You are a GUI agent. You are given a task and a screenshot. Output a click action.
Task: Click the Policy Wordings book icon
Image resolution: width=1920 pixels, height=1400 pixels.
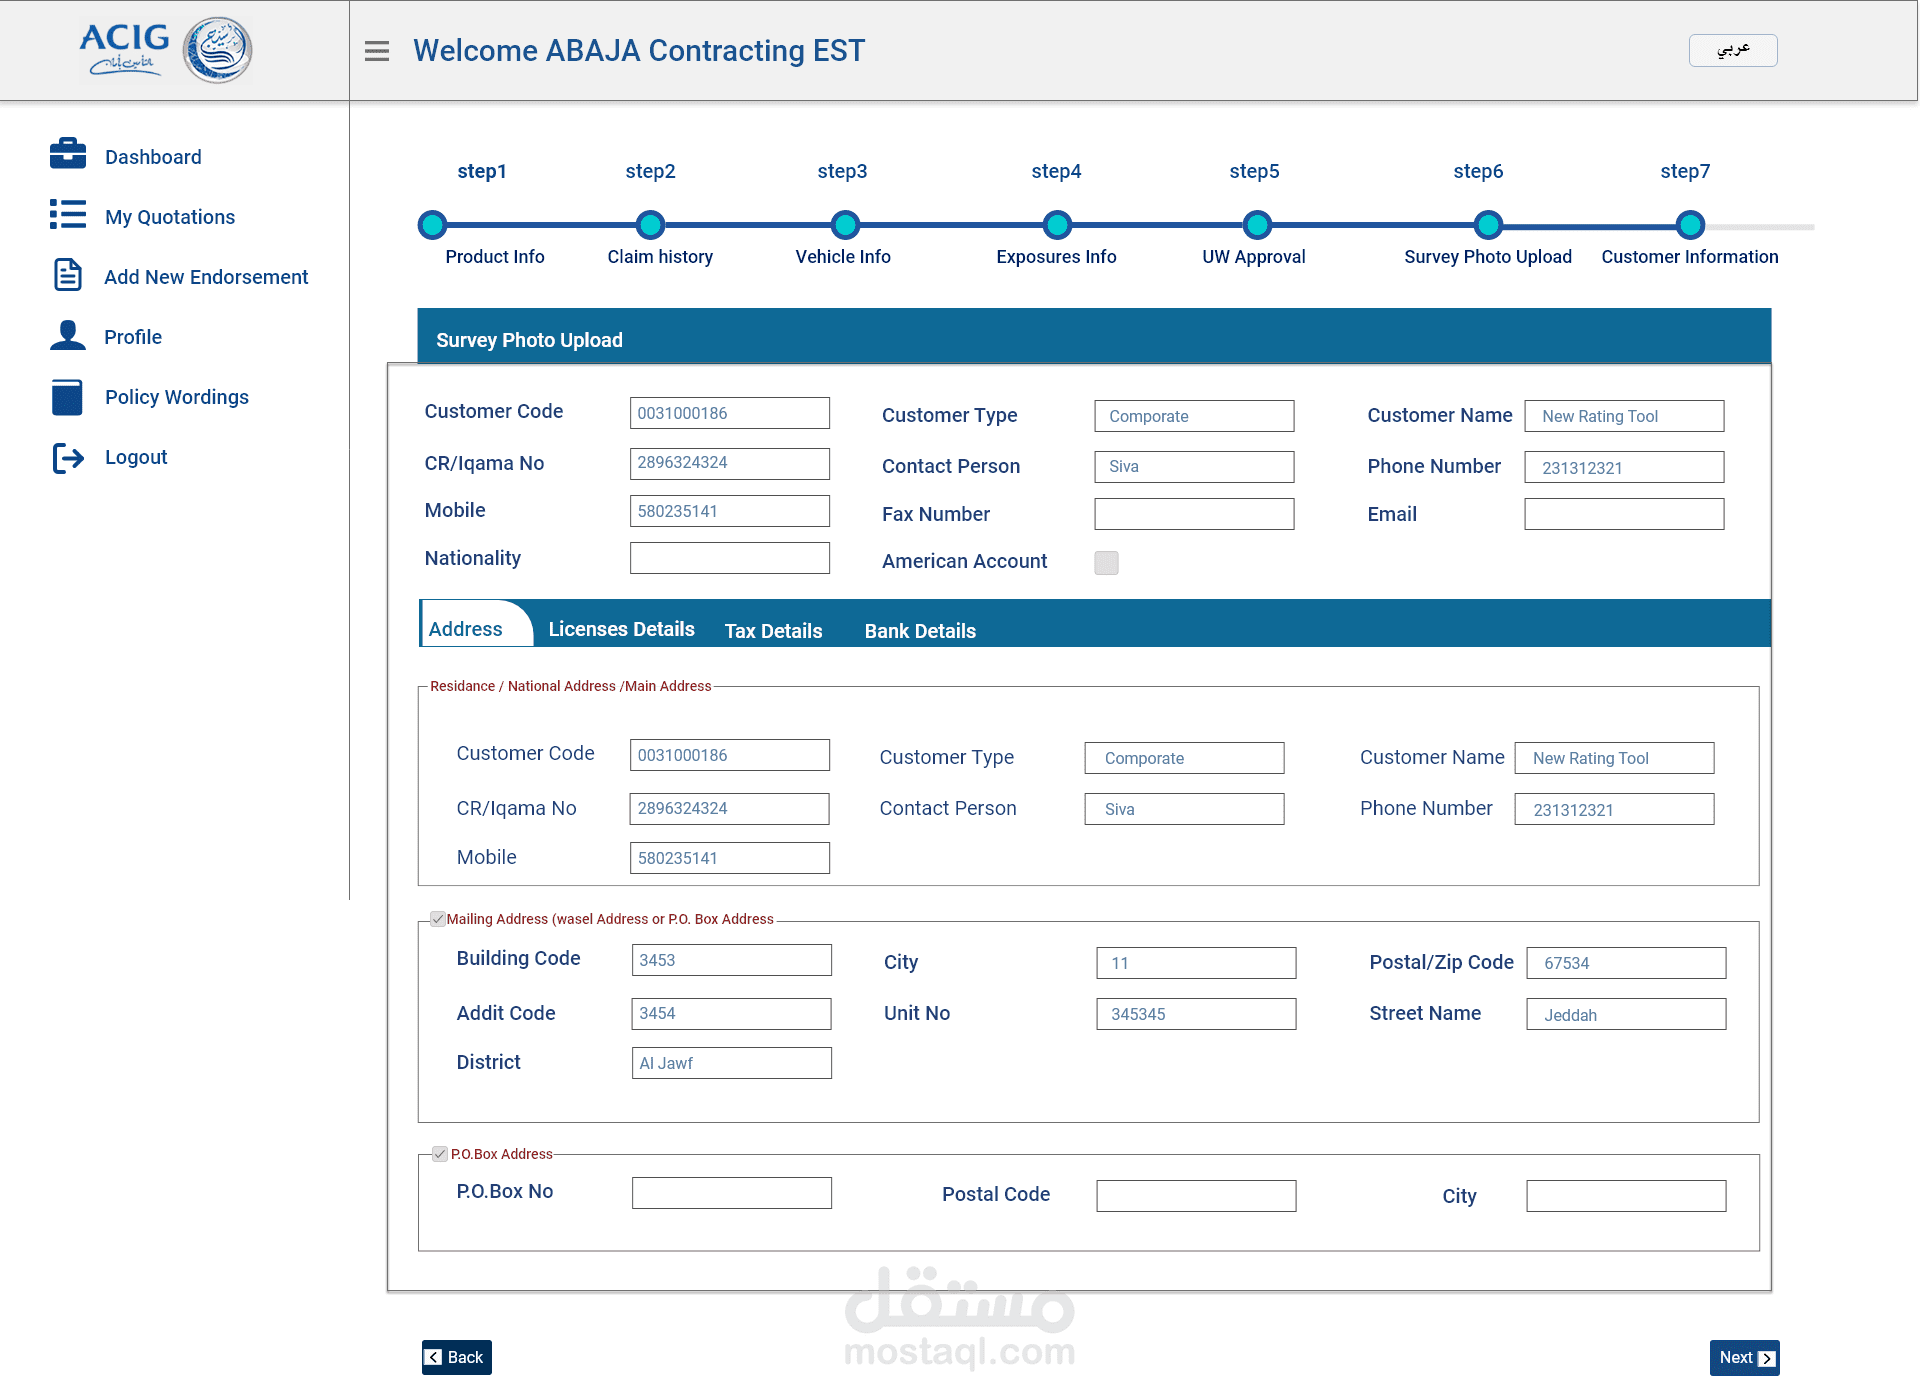click(68, 396)
